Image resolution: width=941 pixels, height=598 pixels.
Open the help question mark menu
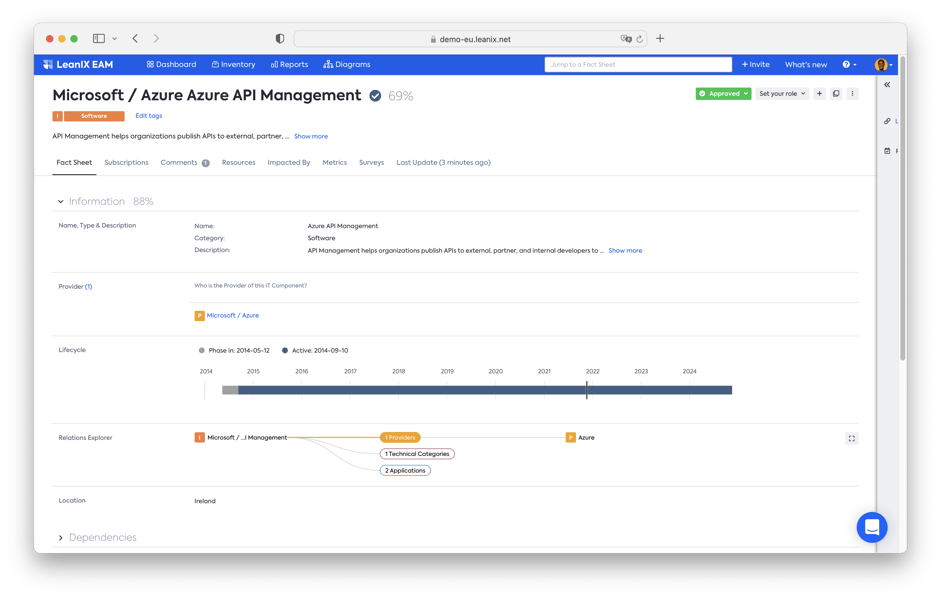pos(845,64)
